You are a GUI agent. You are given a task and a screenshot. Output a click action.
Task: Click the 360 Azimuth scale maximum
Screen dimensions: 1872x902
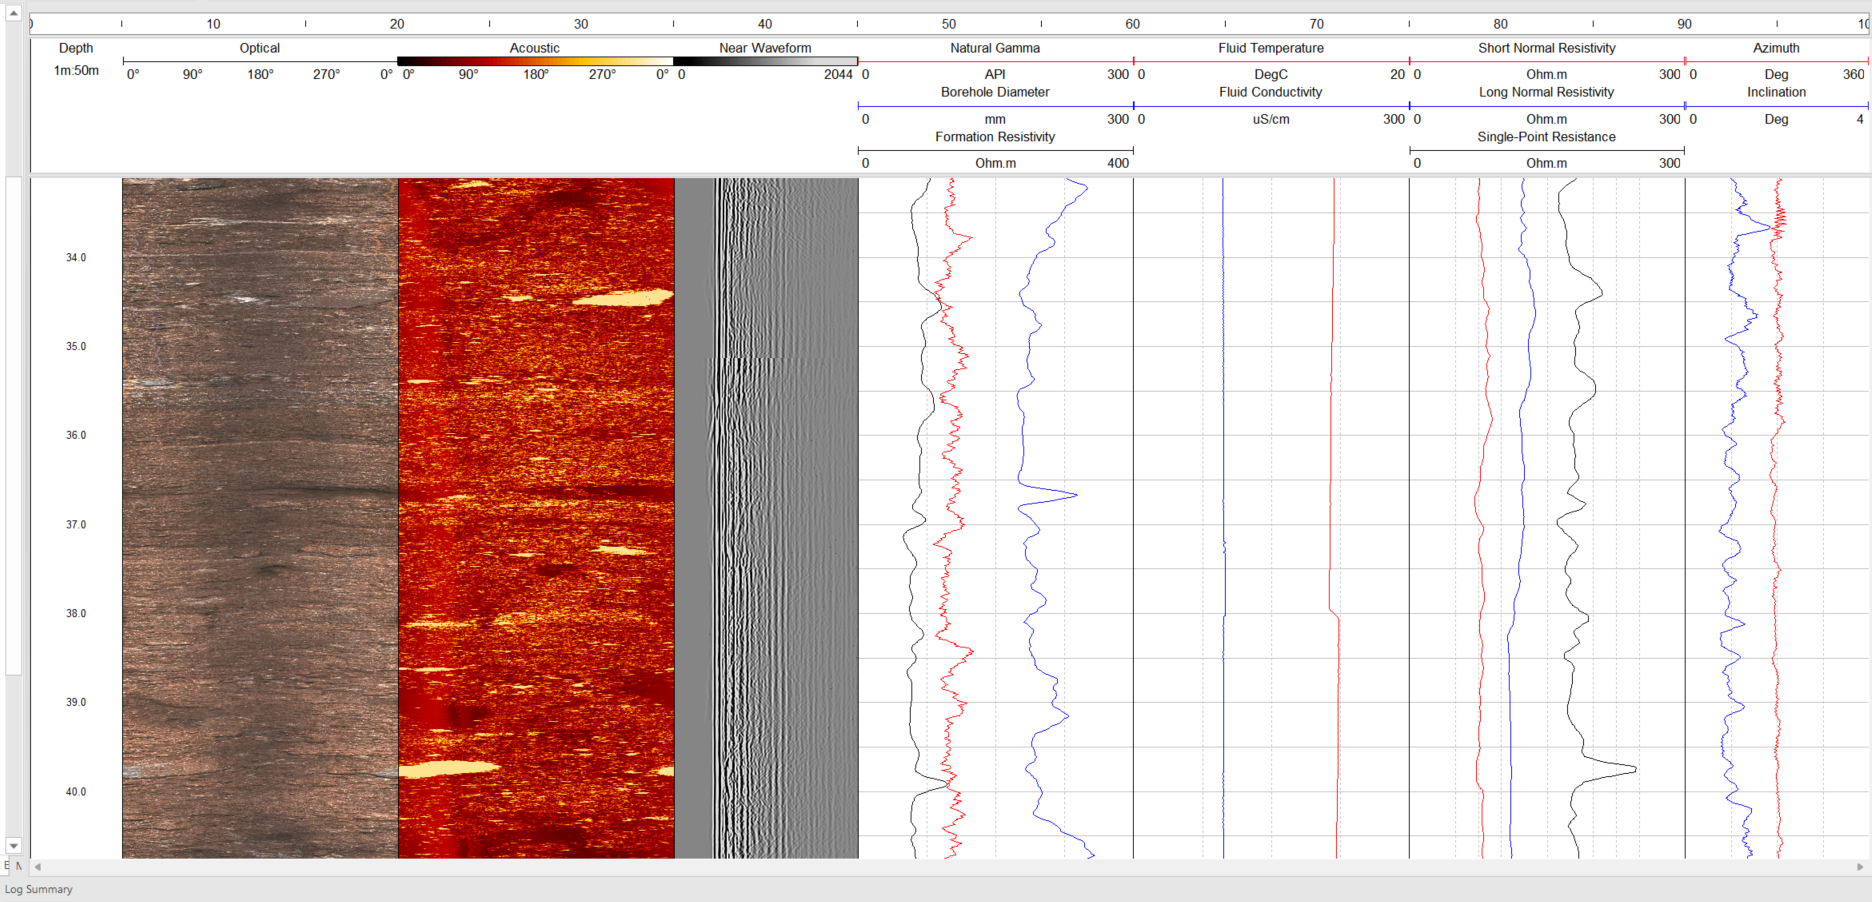[1853, 75]
